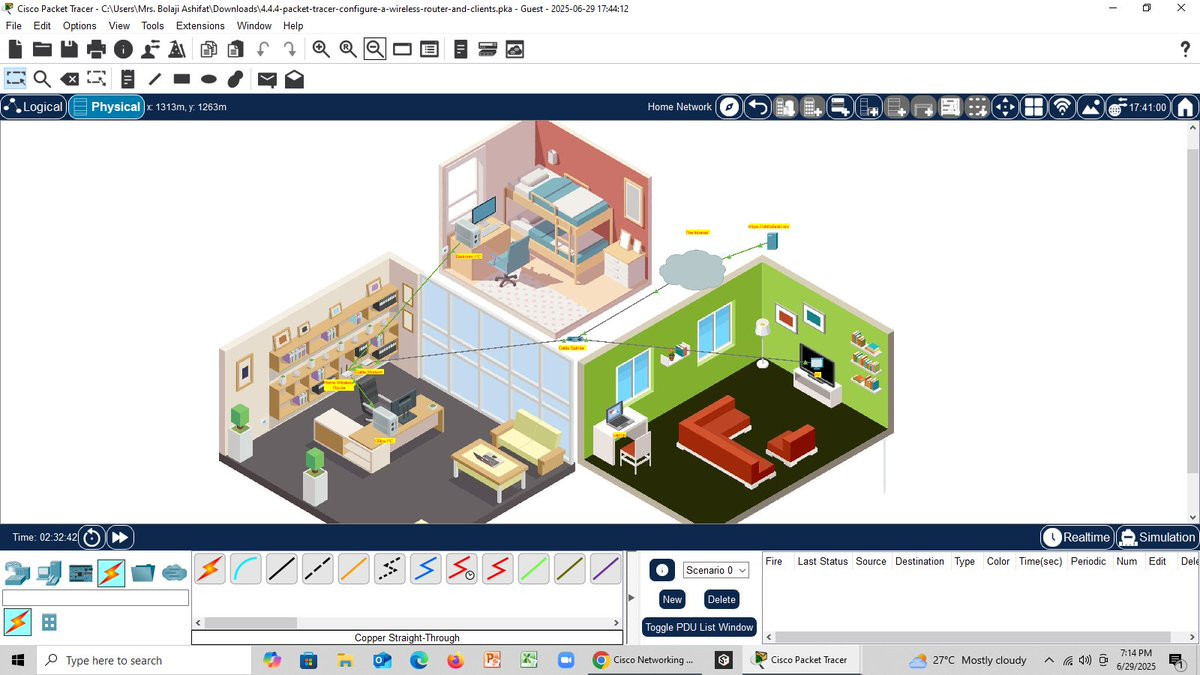This screenshot has height=675, width=1200.
Task: Switch to Logical workspace
Action: tap(33, 107)
